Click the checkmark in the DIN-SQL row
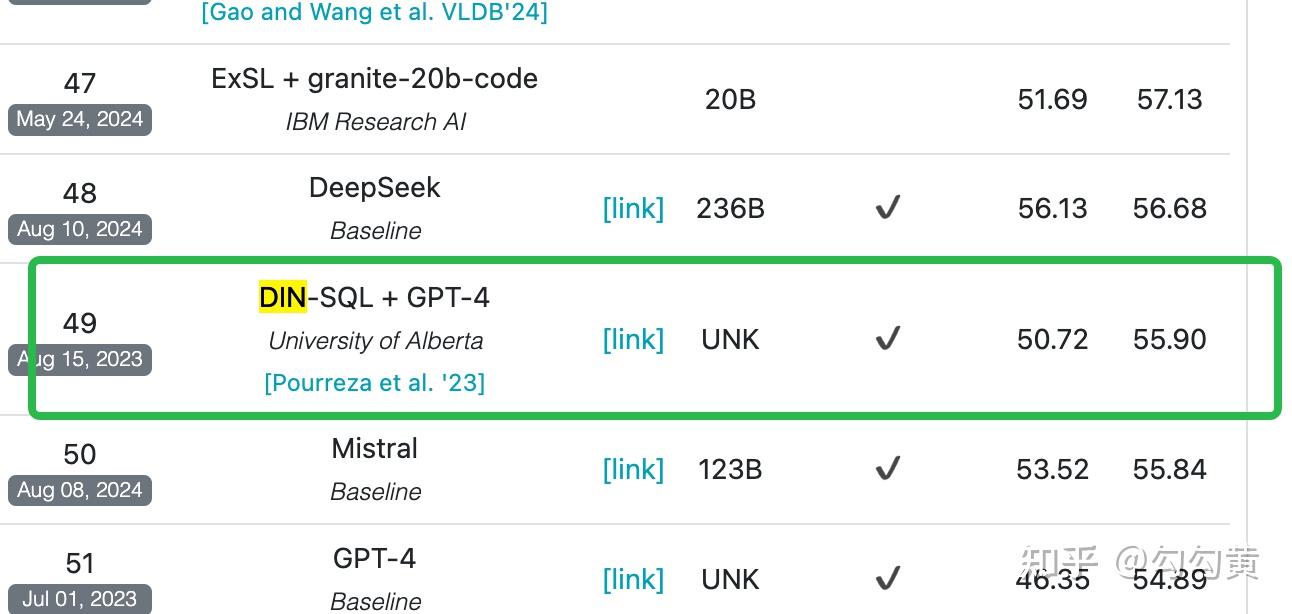Screen dimensions: 1292x614 887,339
